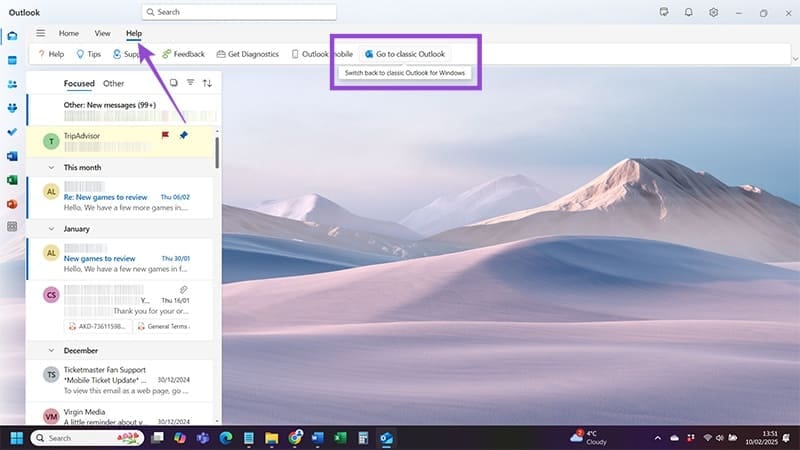Open the weather widget showing 4°C Cloudy
Screen dimensions: 800x450
click(588, 438)
